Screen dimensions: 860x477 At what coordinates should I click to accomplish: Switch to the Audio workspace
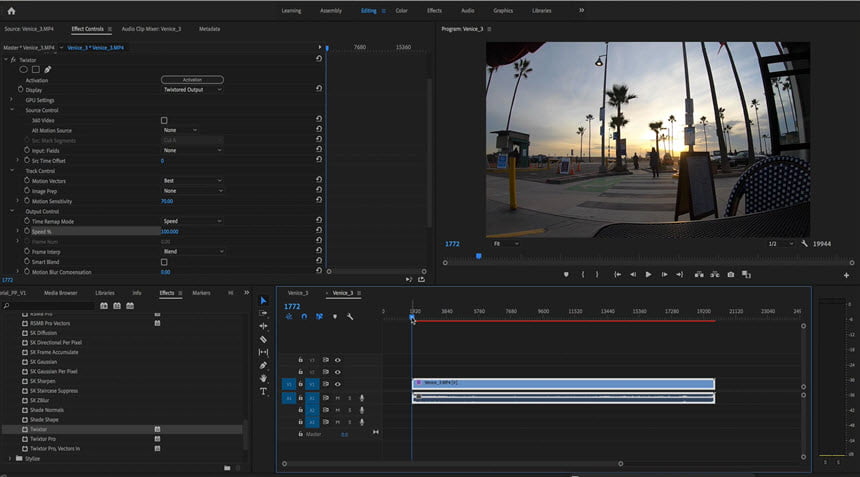coord(467,10)
